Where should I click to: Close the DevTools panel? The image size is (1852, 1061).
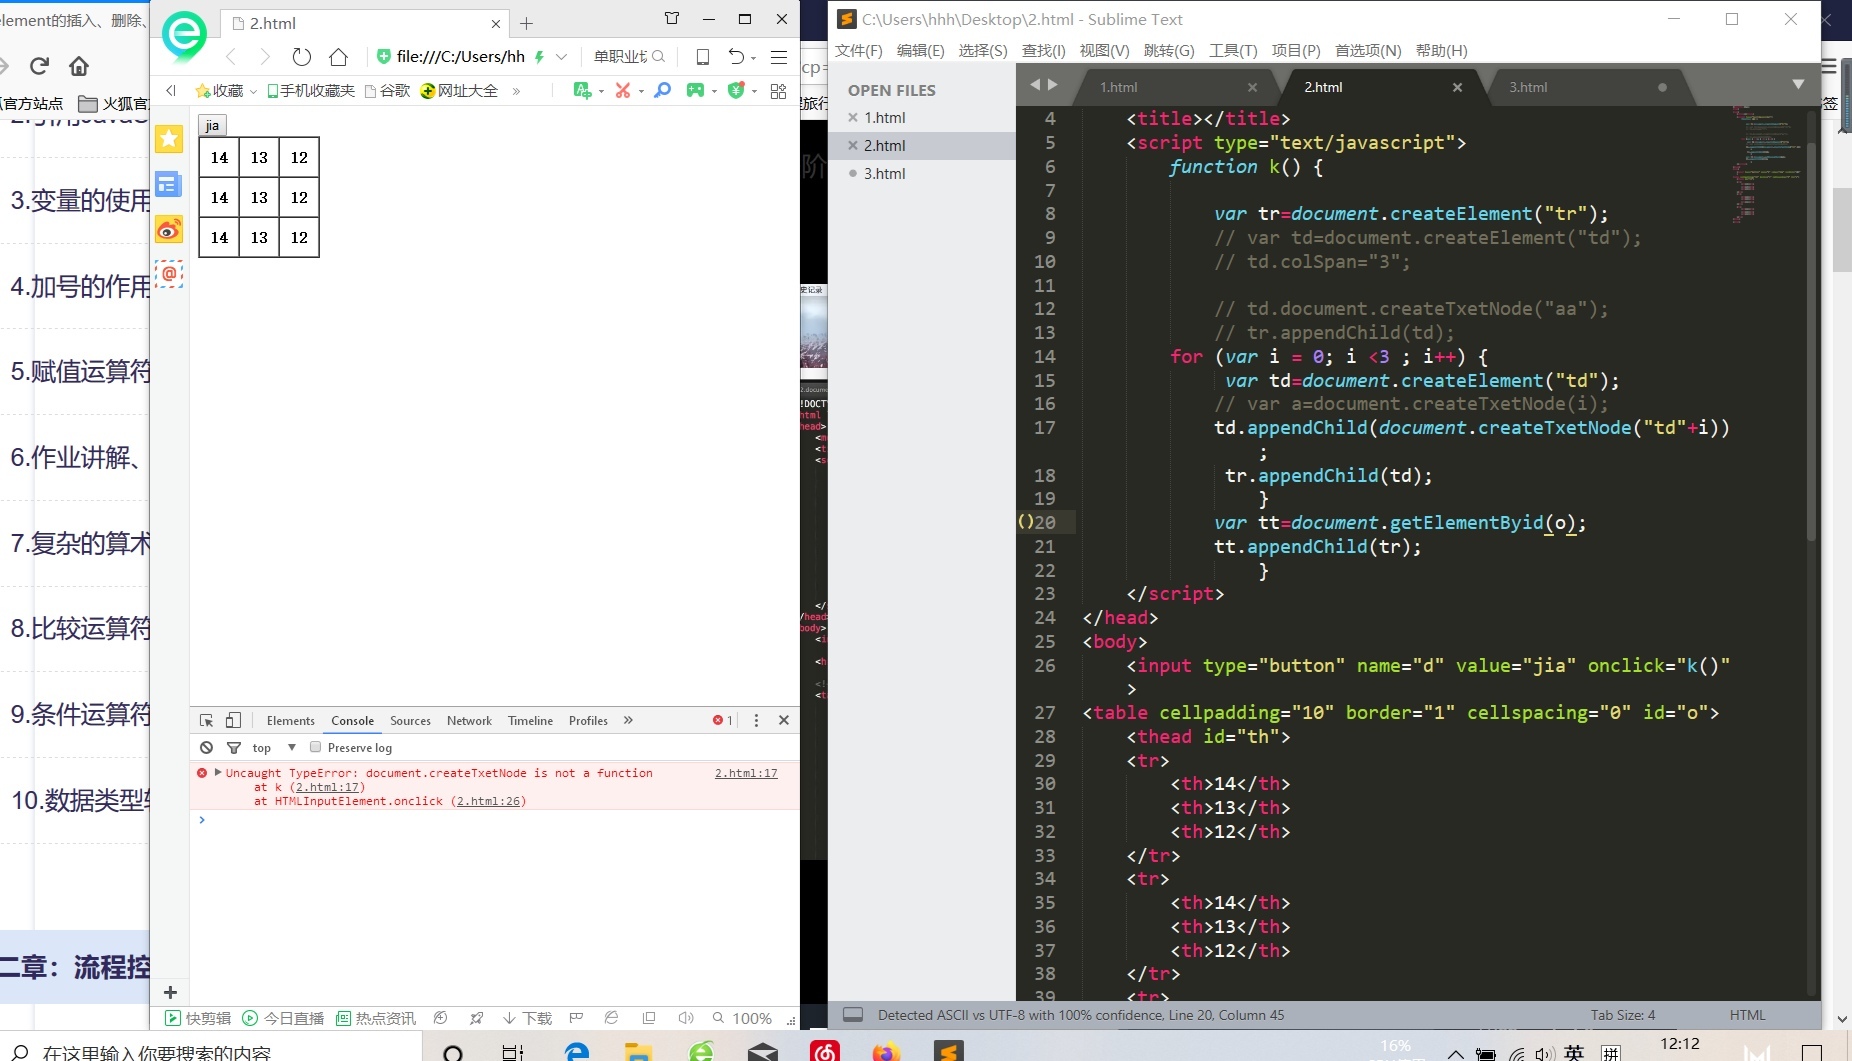tap(784, 720)
